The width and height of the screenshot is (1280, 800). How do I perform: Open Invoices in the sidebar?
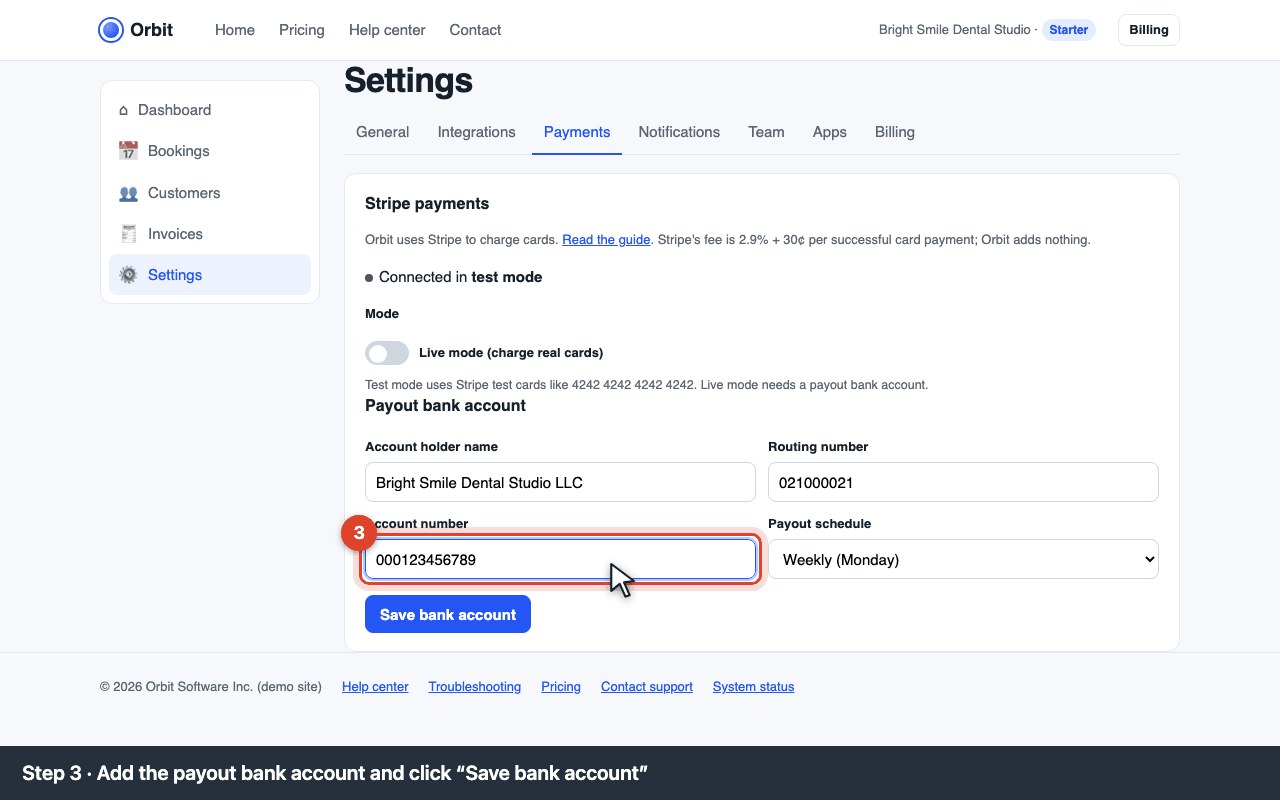pyautogui.click(x=210, y=234)
